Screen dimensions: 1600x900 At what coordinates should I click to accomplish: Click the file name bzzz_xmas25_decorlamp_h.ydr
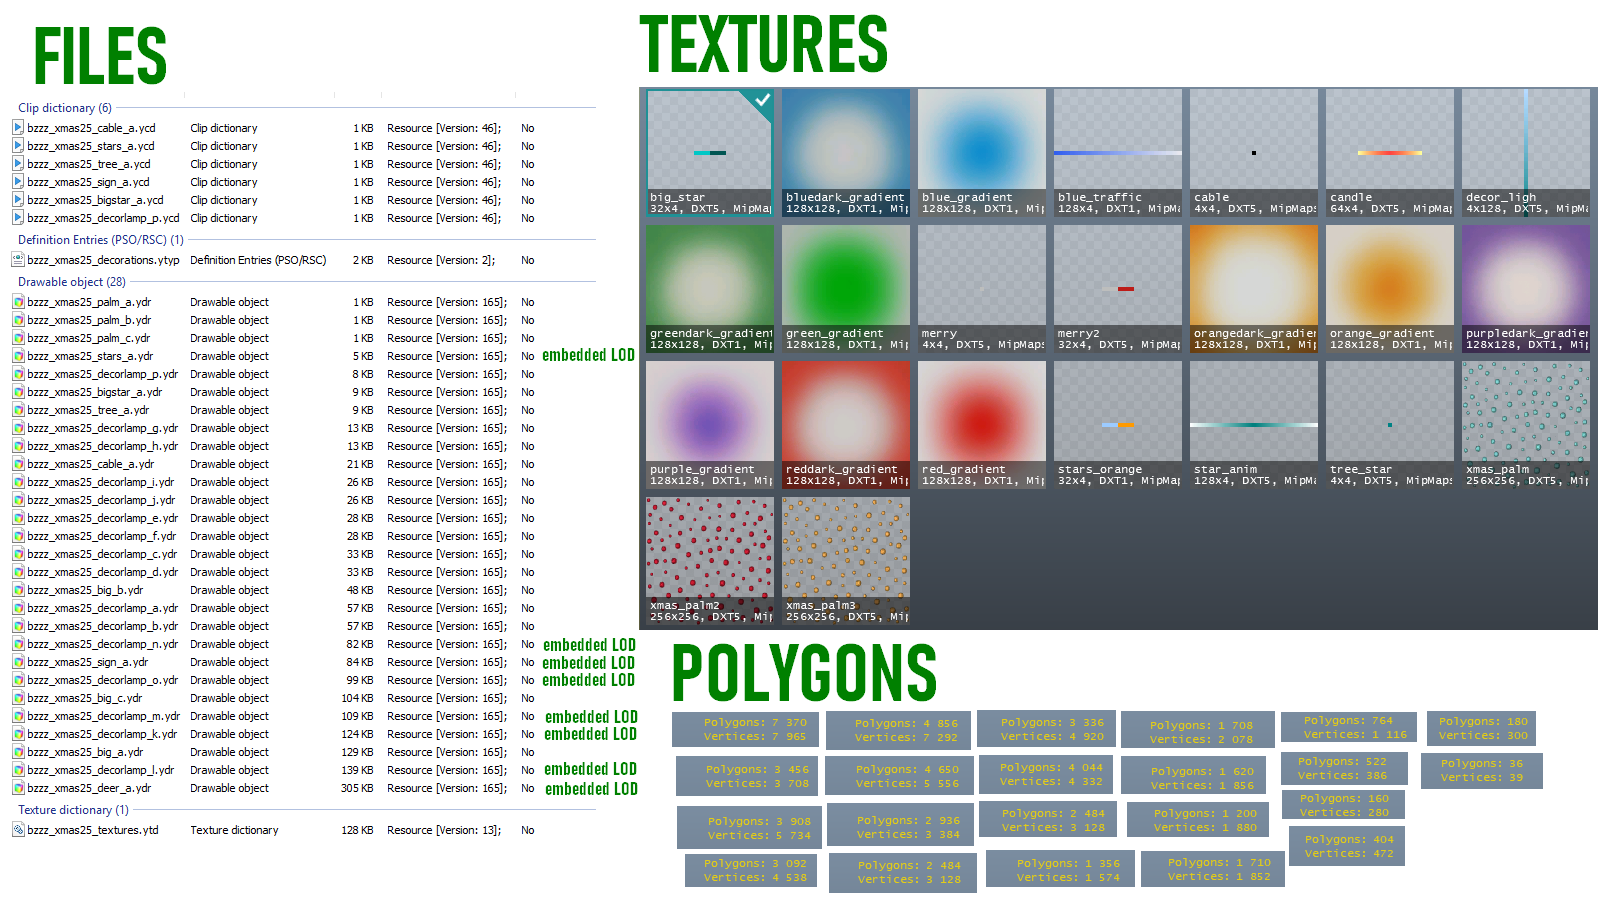pos(103,446)
